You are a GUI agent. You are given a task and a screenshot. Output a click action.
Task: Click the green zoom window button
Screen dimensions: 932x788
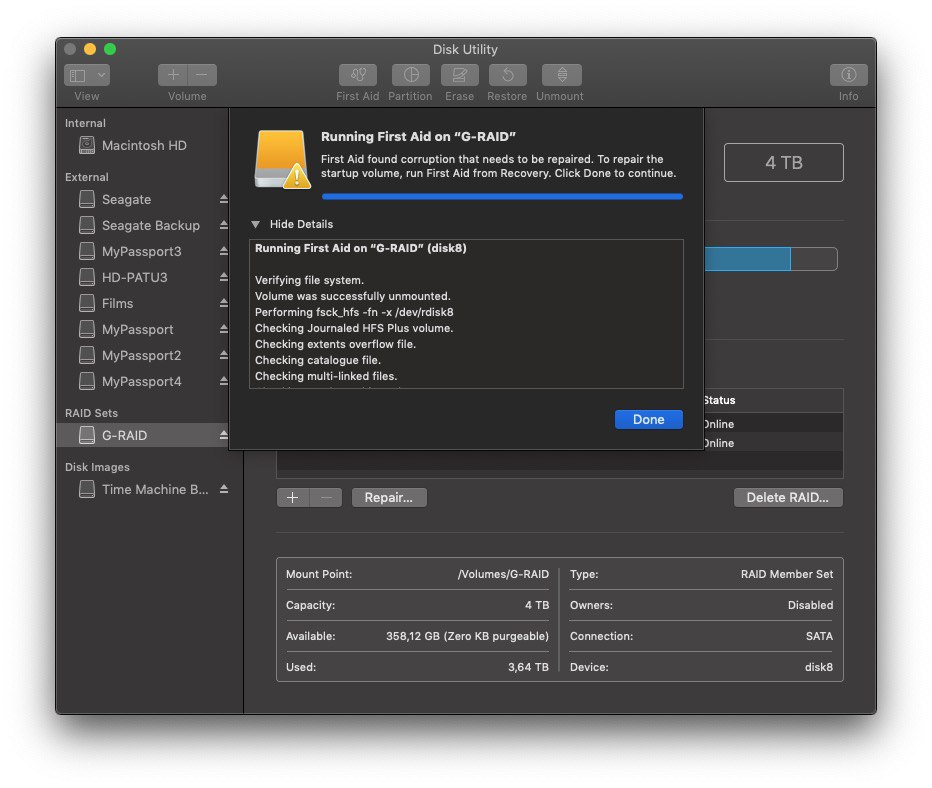pos(110,49)
